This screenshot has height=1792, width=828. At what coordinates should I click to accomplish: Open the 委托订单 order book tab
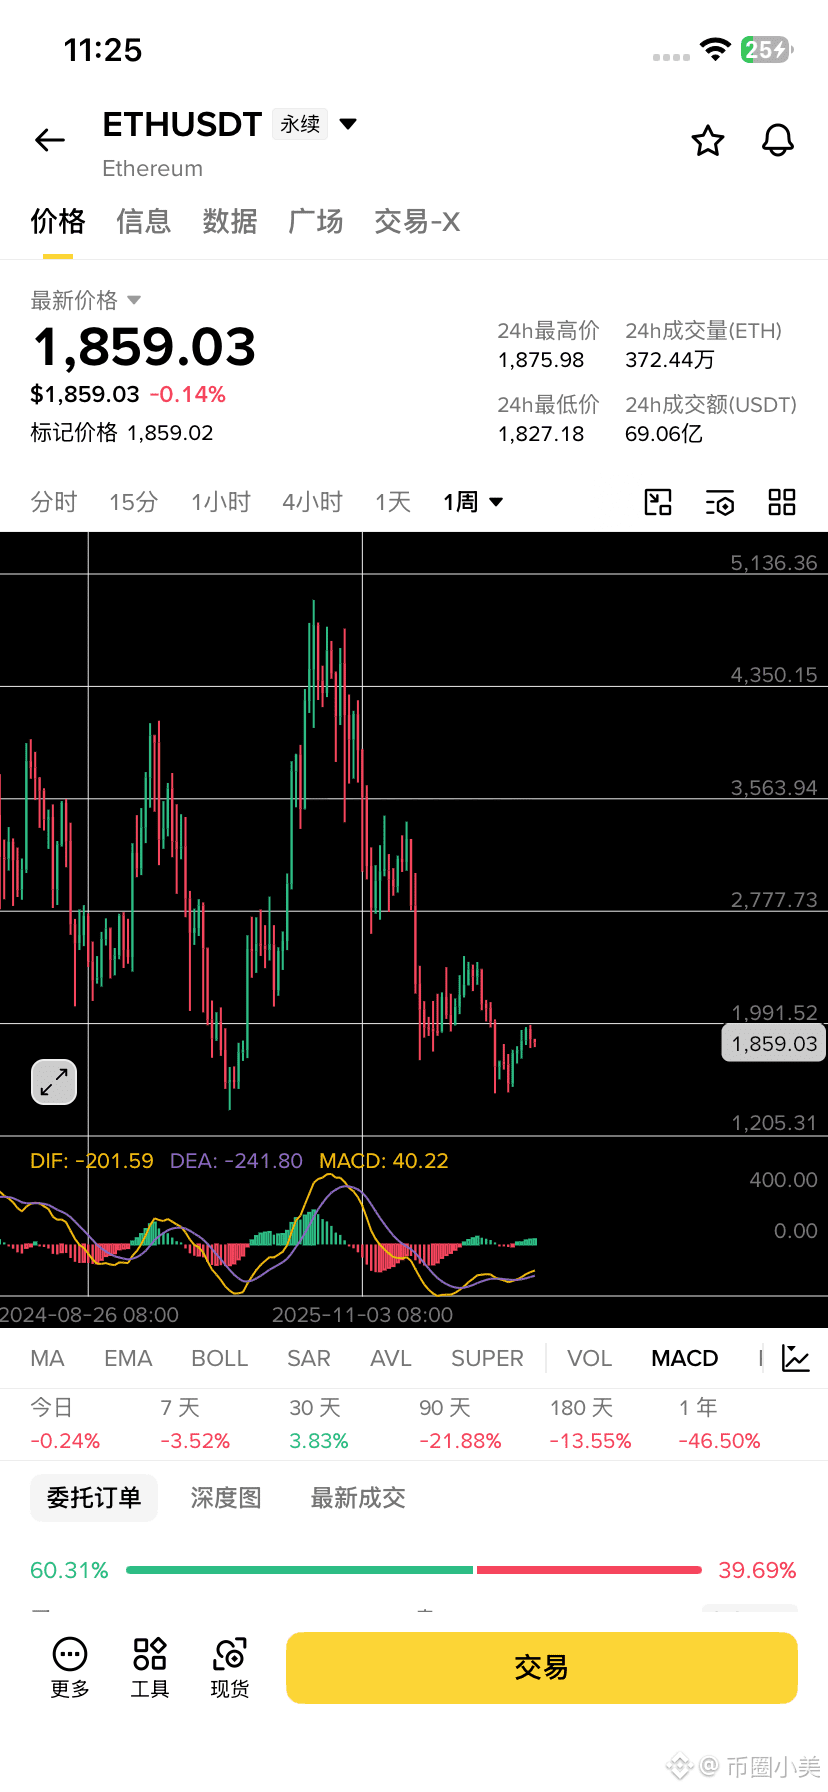click(x=94, y=1498)
